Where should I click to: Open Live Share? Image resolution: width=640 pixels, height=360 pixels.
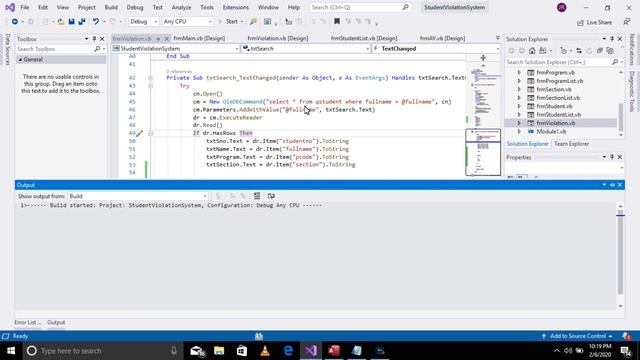point(595,22)
